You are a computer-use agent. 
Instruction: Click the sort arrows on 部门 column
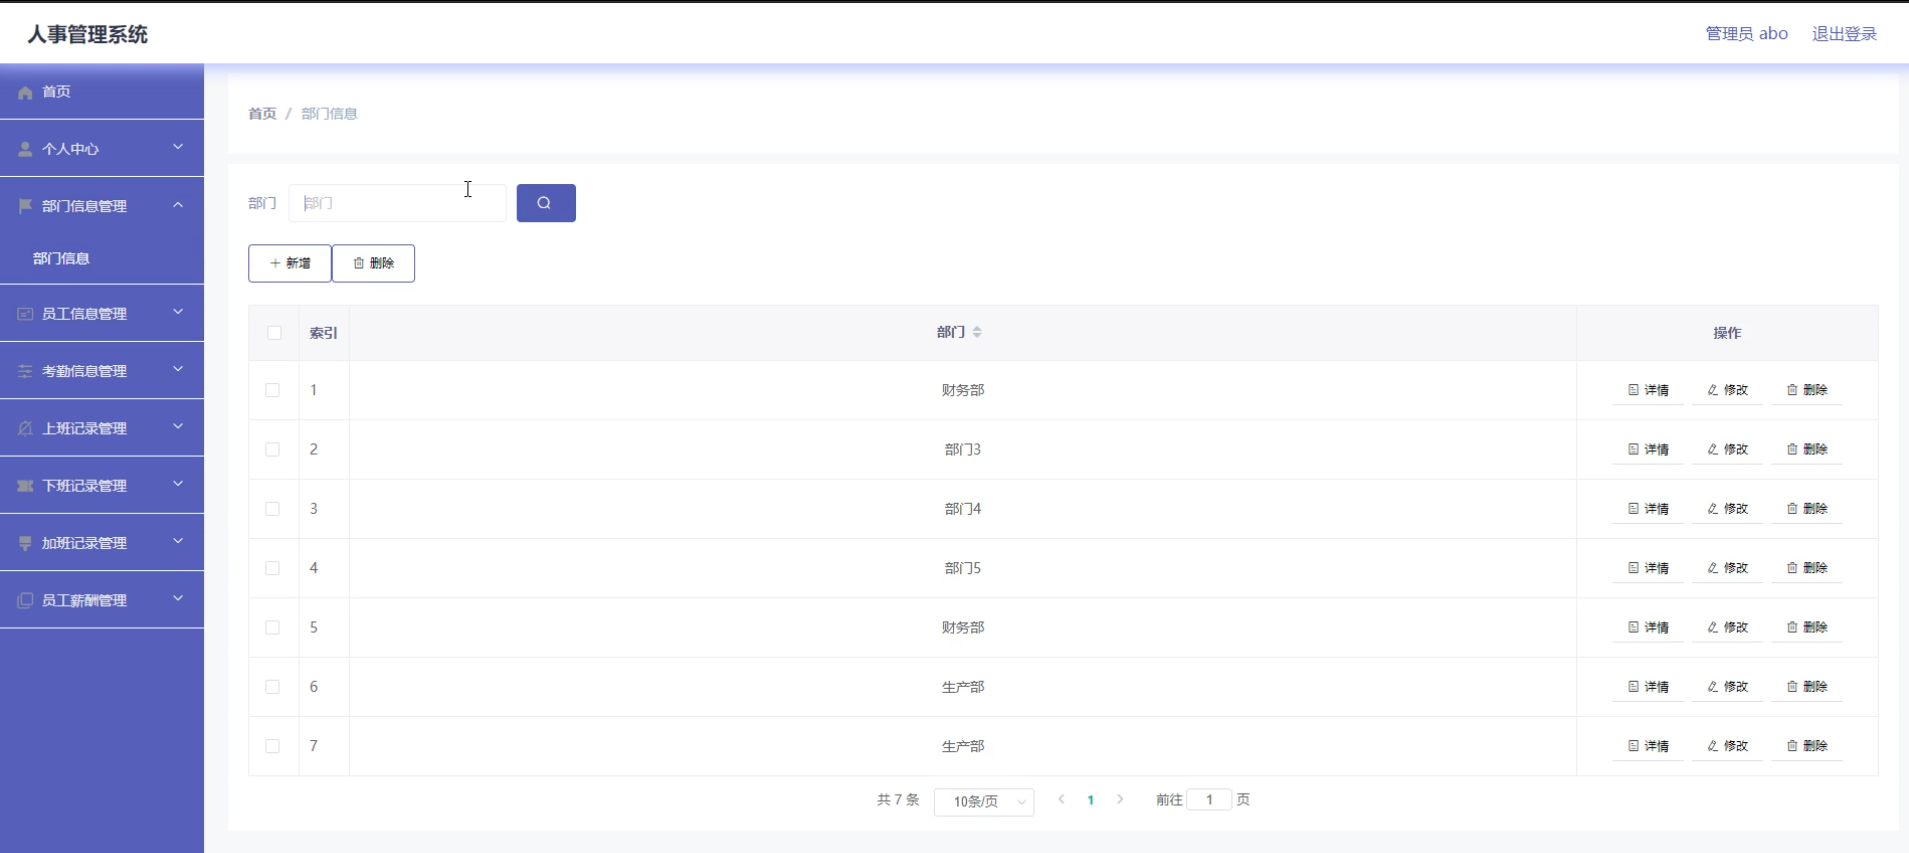click(x=977, y=332)
